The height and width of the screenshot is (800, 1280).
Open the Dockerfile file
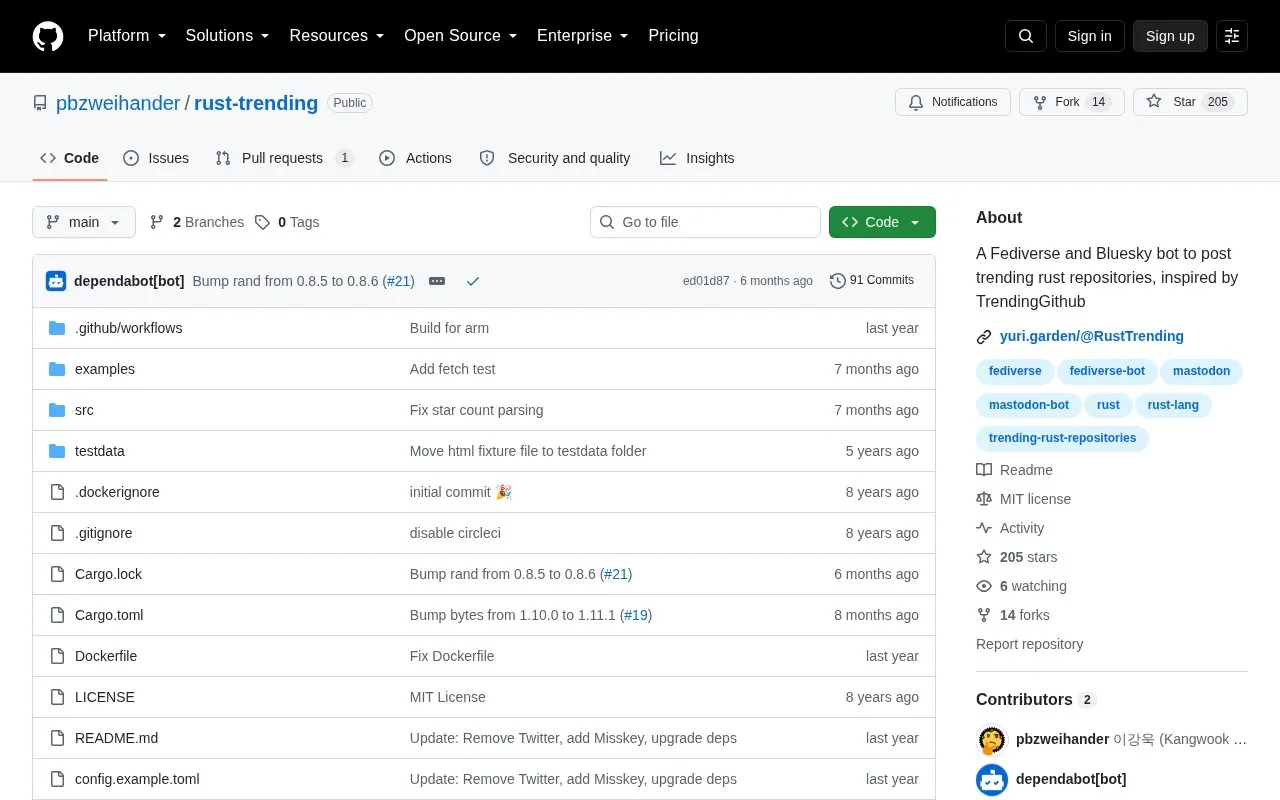(x=106, y=656)
